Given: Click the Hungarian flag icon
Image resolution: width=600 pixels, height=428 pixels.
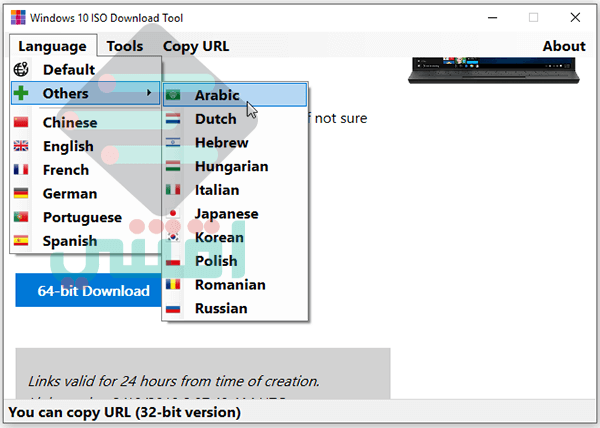Looking at the screenshot, I should click(173, 166).
